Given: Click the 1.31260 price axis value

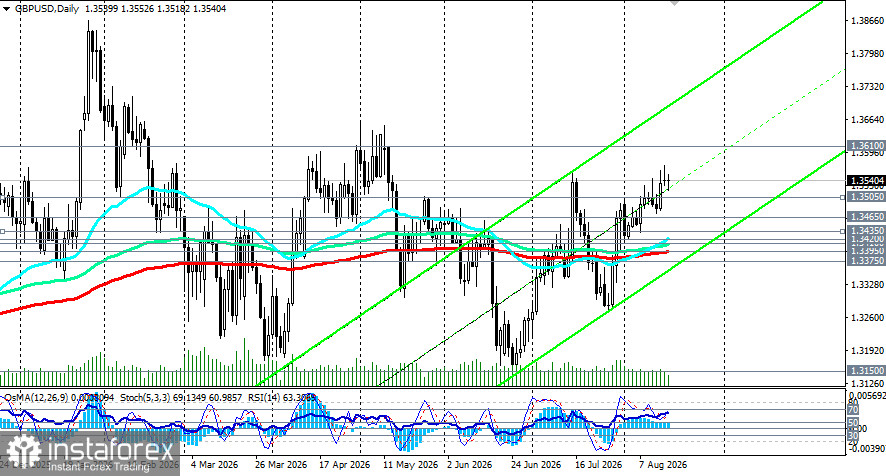Looking at the screenshot, I should click(x=867, y=383).
